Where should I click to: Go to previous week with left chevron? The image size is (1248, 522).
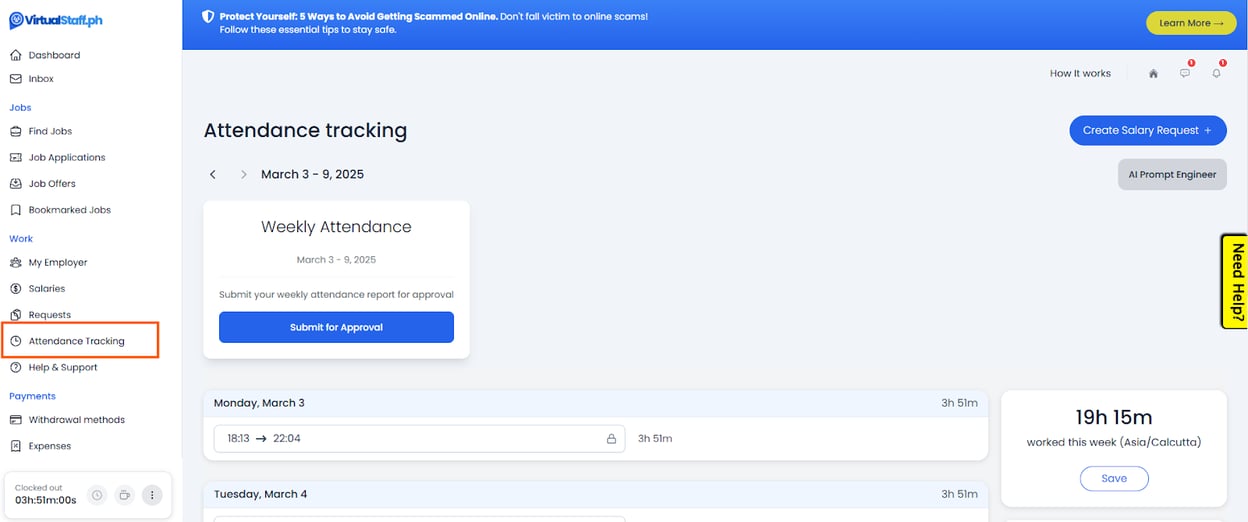coord(213,174)
